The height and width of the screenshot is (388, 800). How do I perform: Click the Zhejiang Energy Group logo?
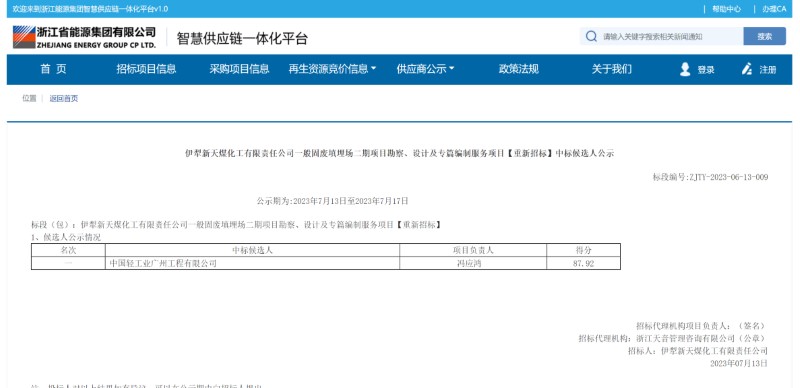click(x=85, y=37)
